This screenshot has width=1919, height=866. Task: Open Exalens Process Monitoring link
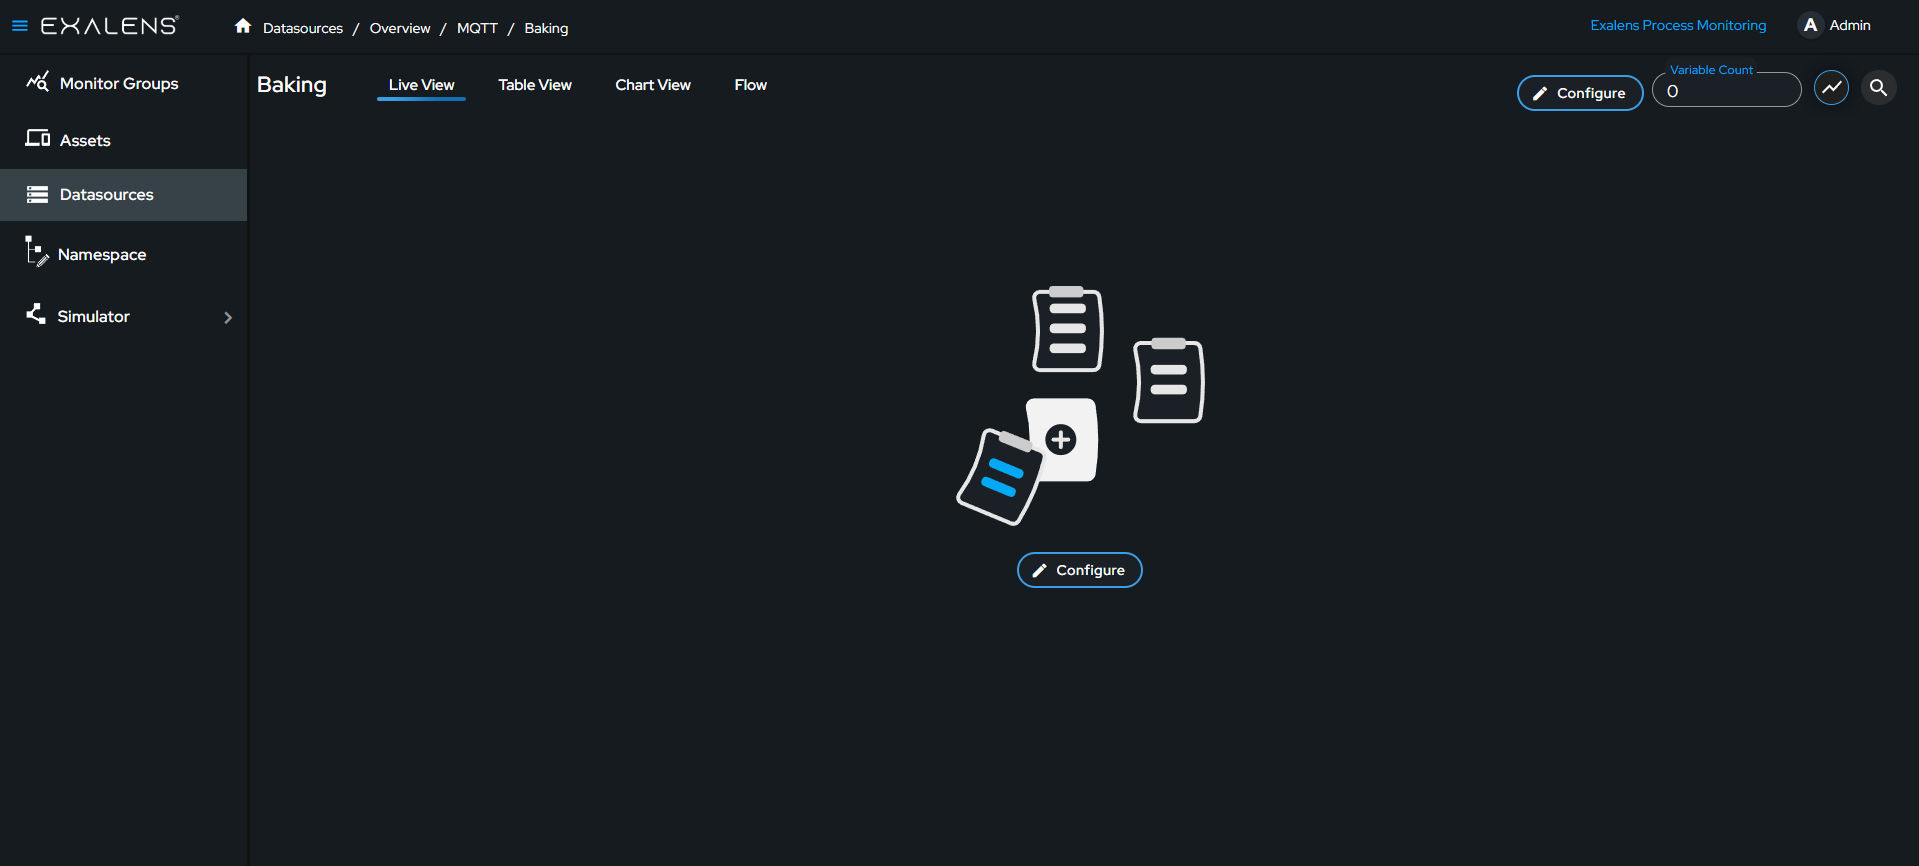[1678, 25]
